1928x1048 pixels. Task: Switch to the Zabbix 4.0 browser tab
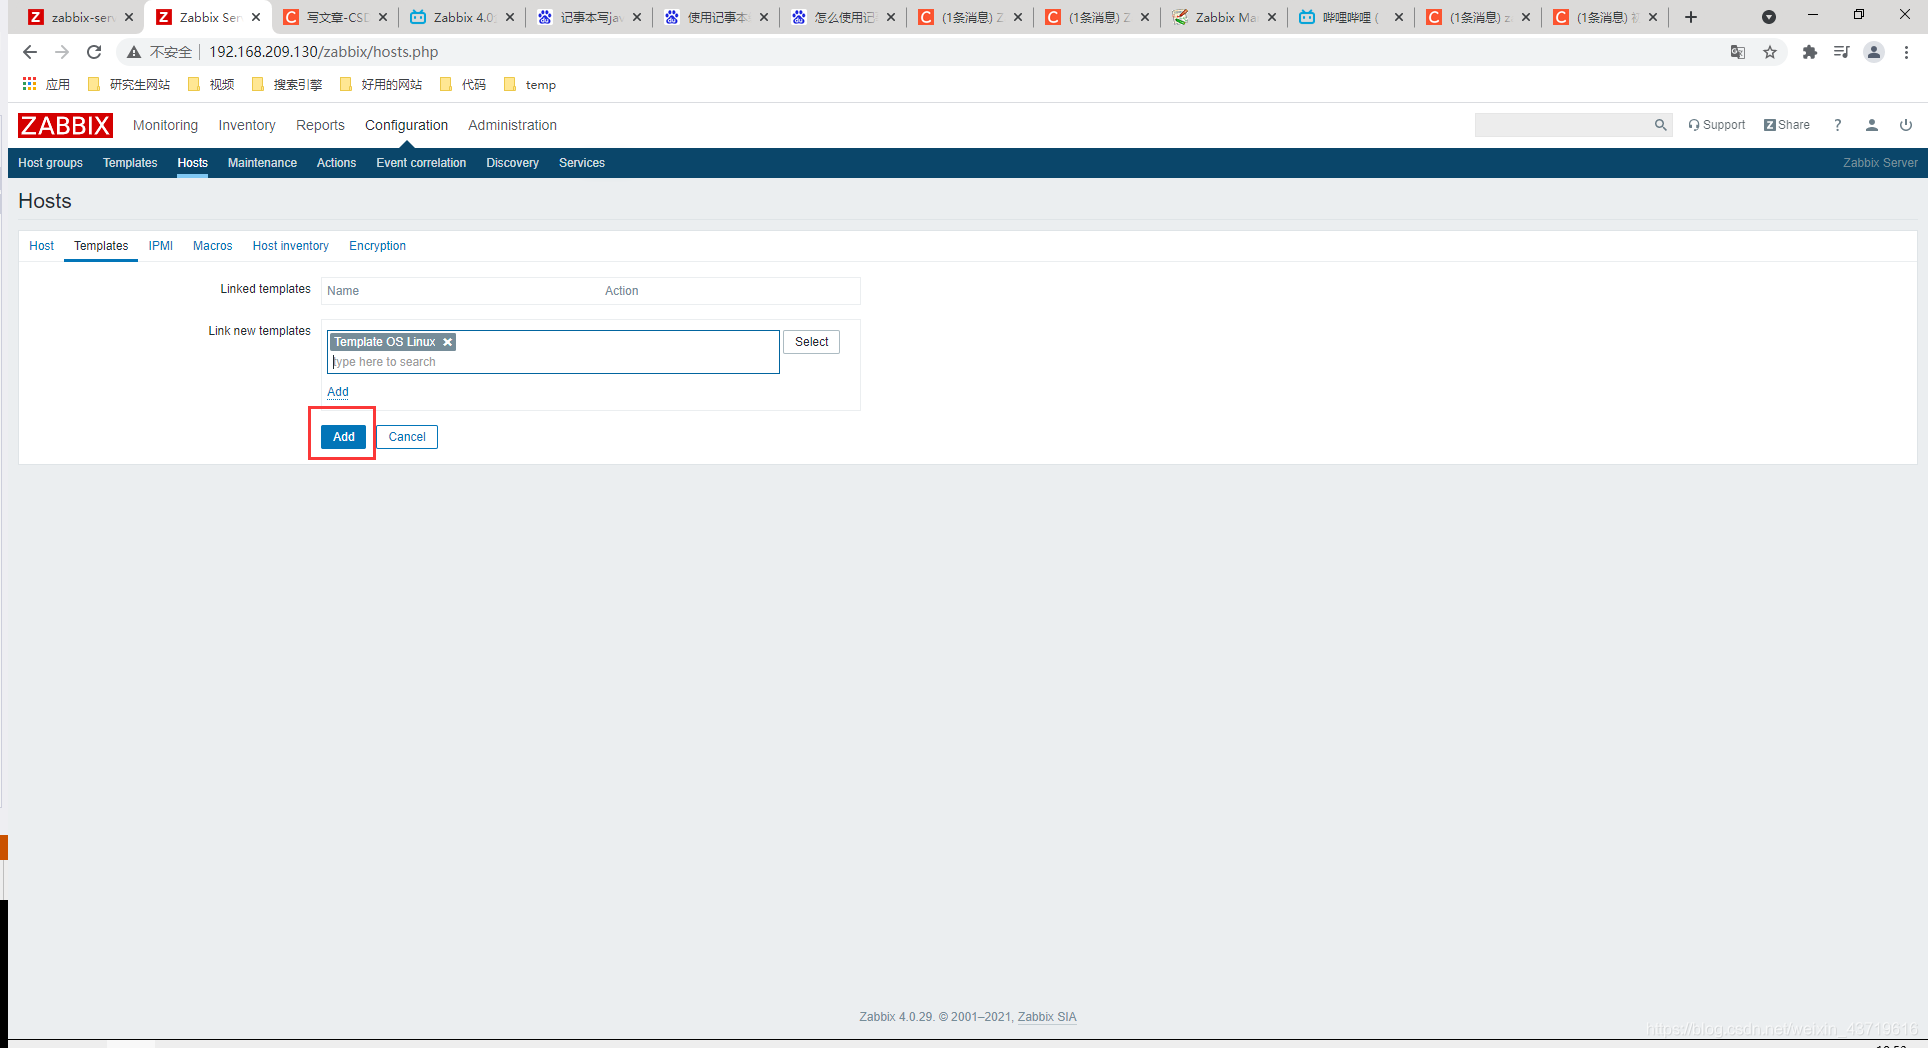coord(463,17)
